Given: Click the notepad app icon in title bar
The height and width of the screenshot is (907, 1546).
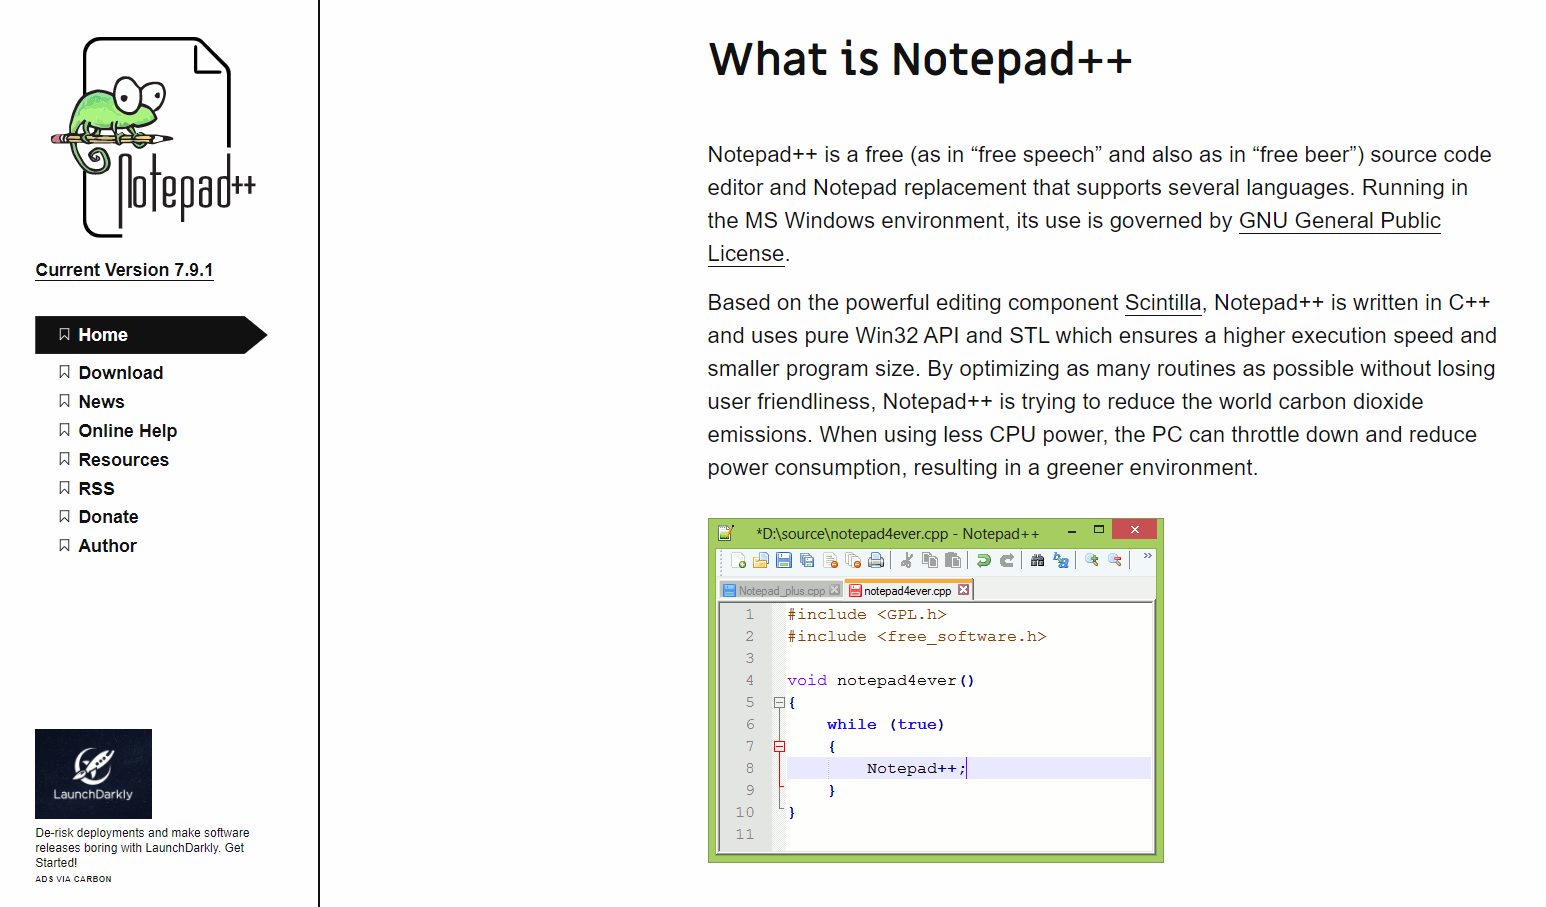Looking at the screenshot, I should click(726, 533).
